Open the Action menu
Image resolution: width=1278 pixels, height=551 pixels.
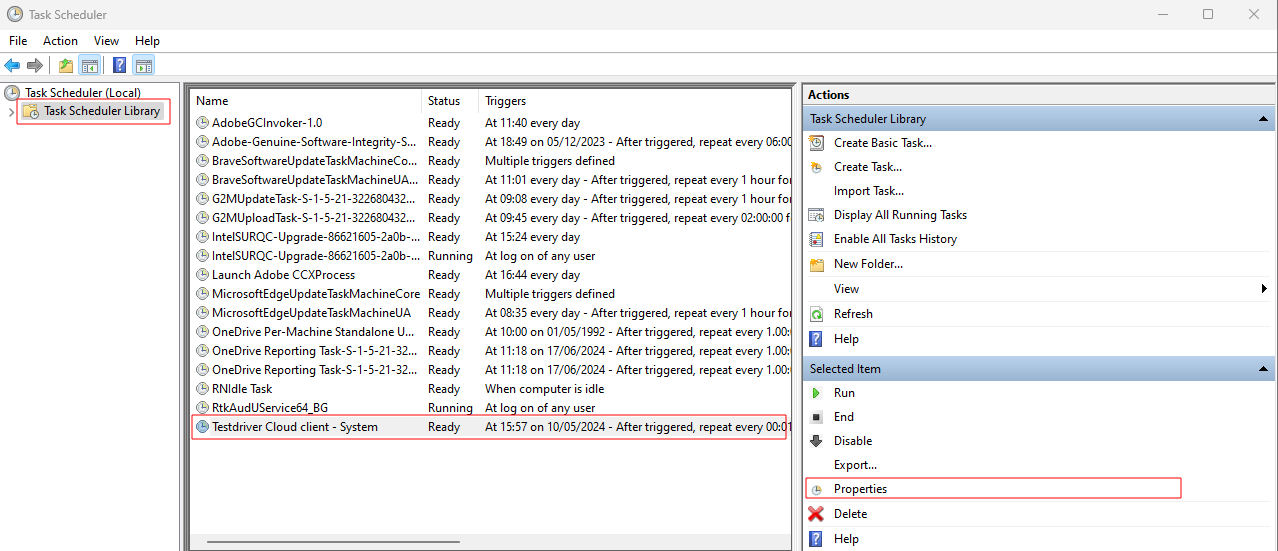(60, 41)
